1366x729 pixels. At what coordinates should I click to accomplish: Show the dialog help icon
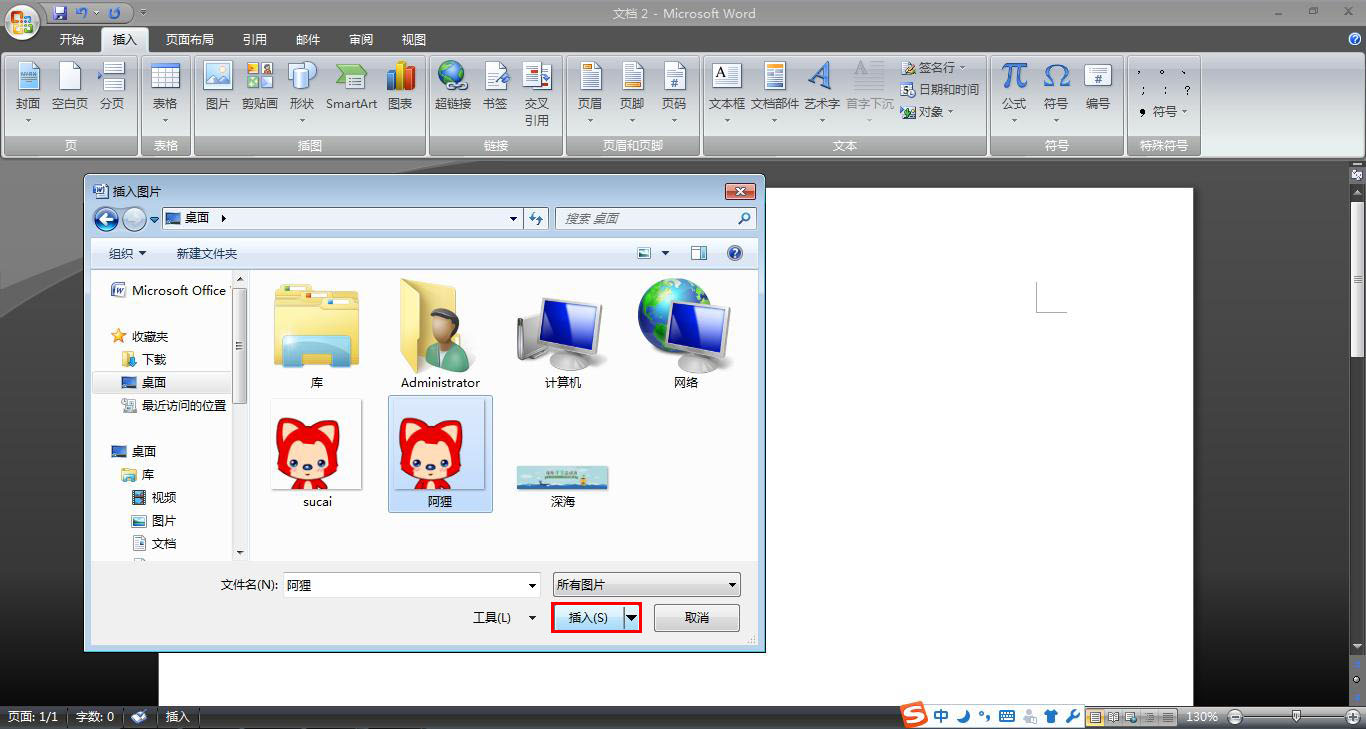pyautogui.click(x=735, y=253)
